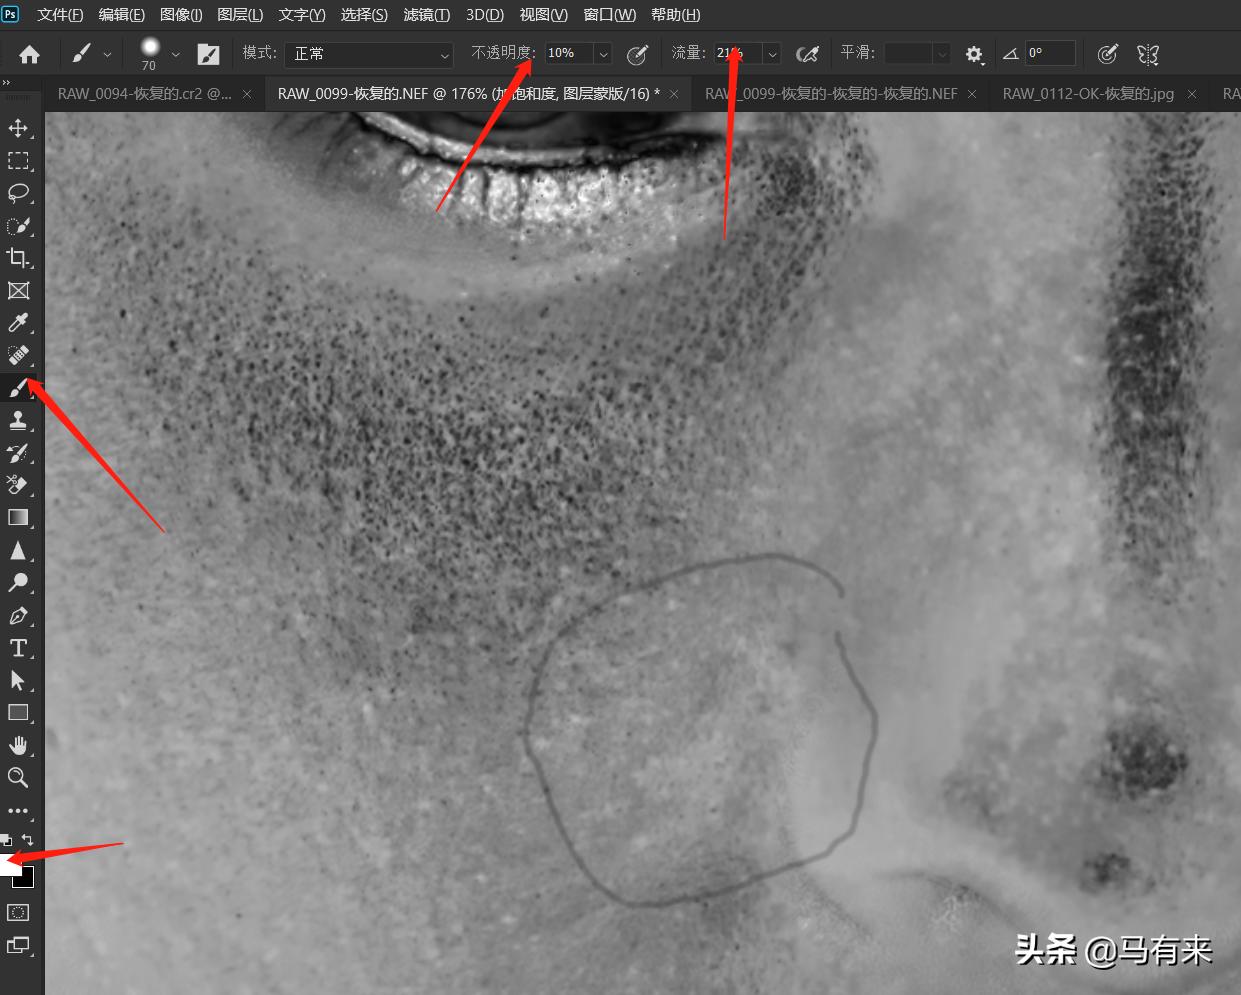This screenshot has width=1241, height=995.
Task: Open symmetry paint butterfly options
Action: [x=1148, y=54]
